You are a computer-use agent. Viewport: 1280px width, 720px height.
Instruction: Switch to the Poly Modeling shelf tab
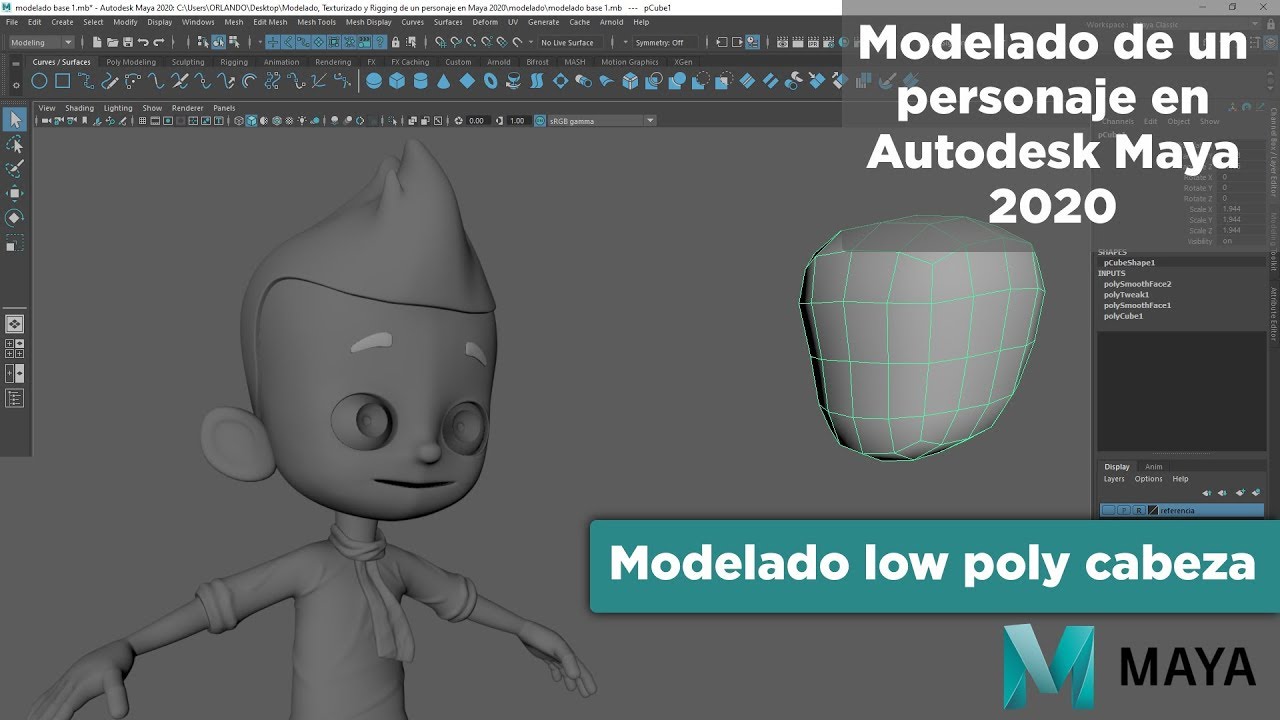point(132,62)
